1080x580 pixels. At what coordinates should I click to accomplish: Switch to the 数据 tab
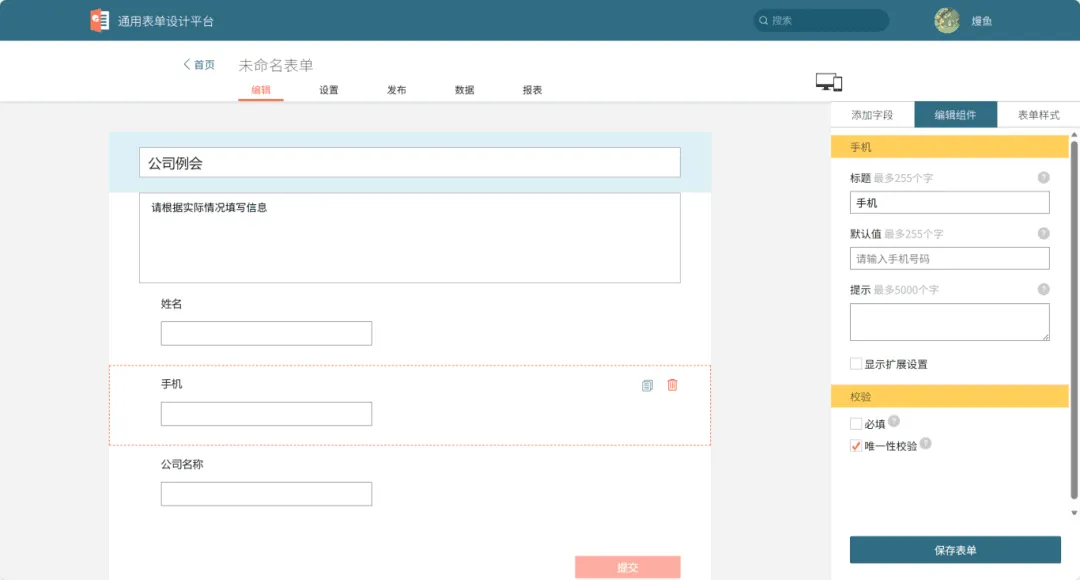[464, 90]
